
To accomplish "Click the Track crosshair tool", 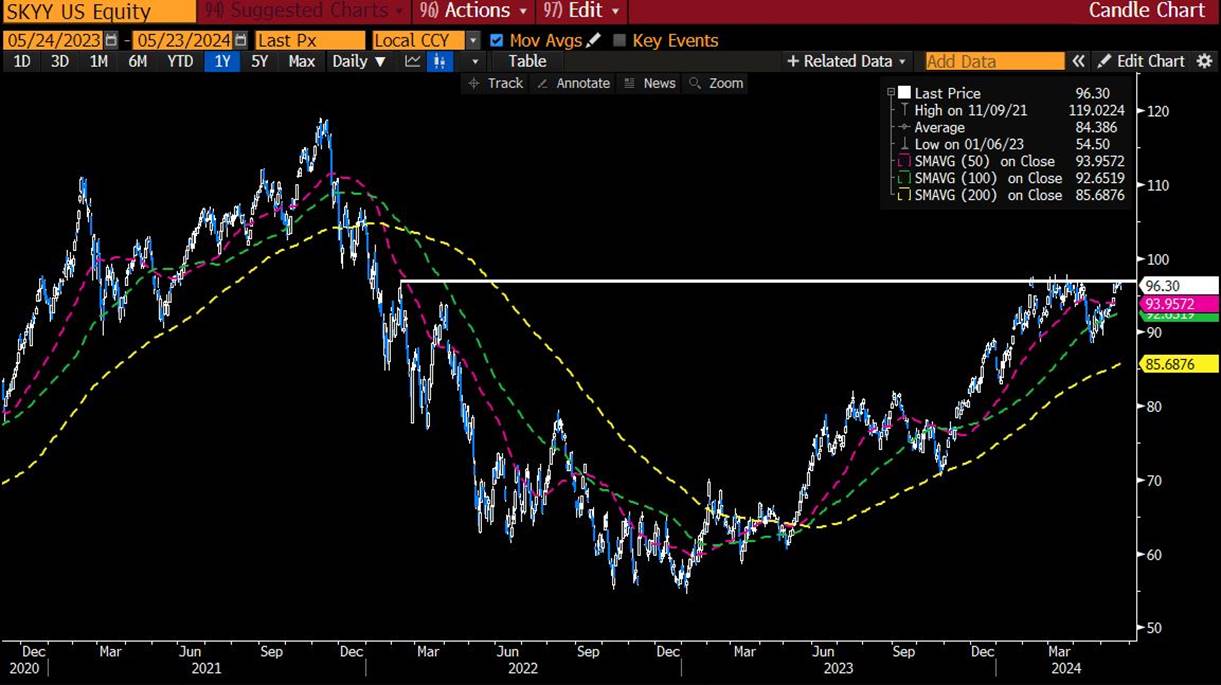I will coord(495,83).
